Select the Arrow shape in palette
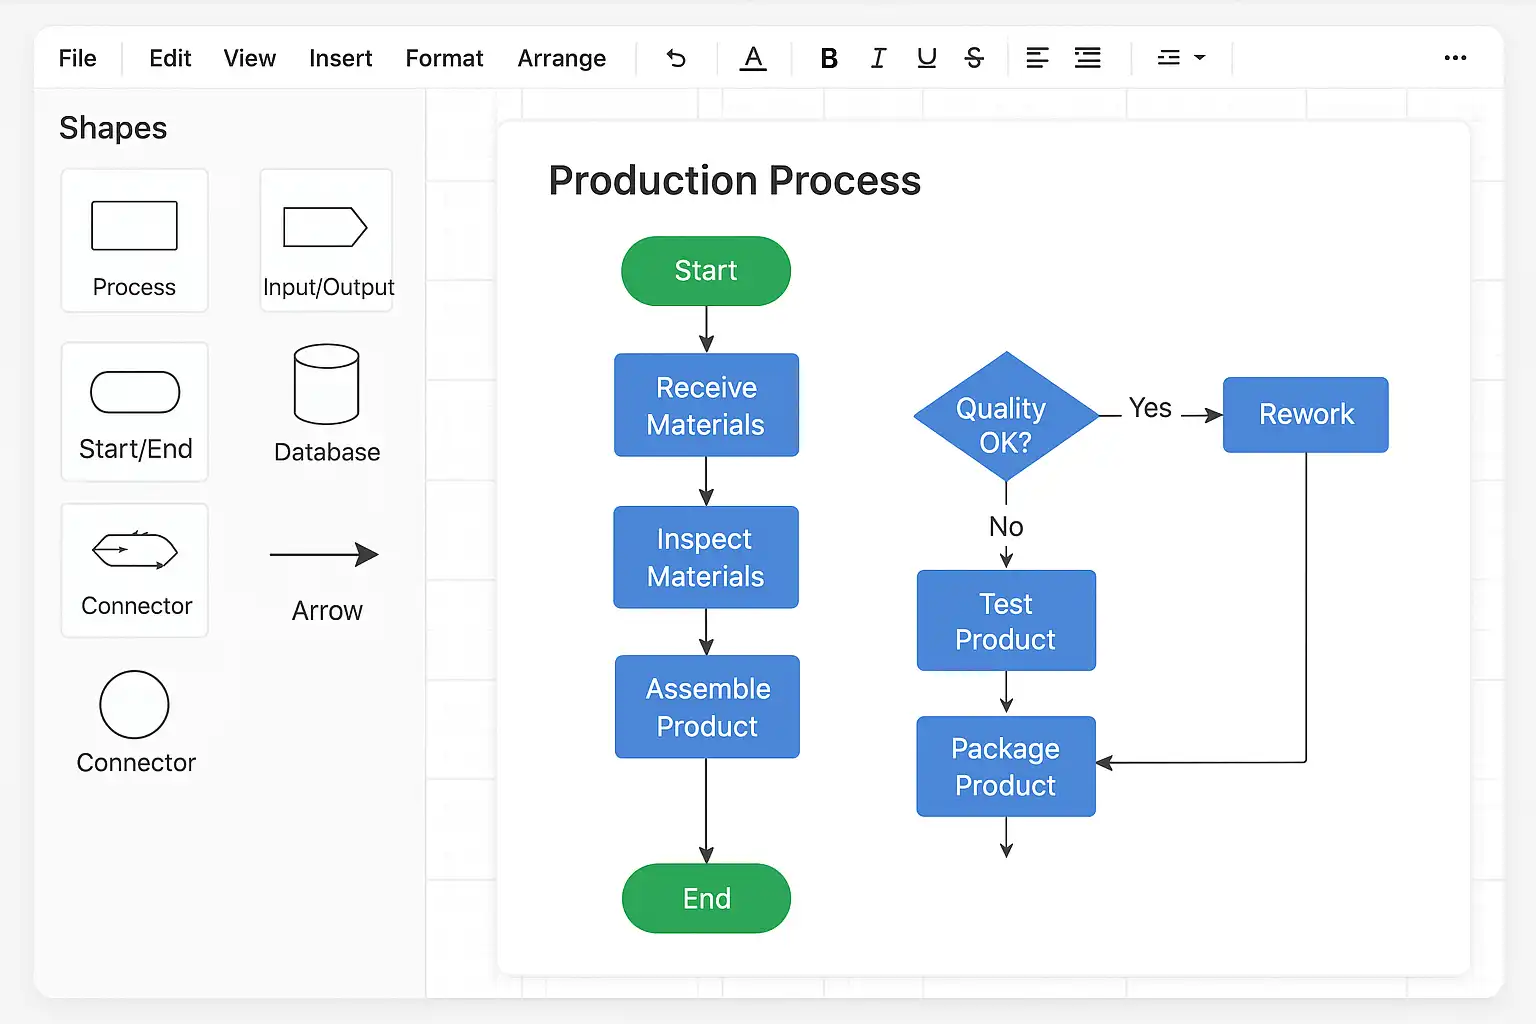 coord(325,572)
